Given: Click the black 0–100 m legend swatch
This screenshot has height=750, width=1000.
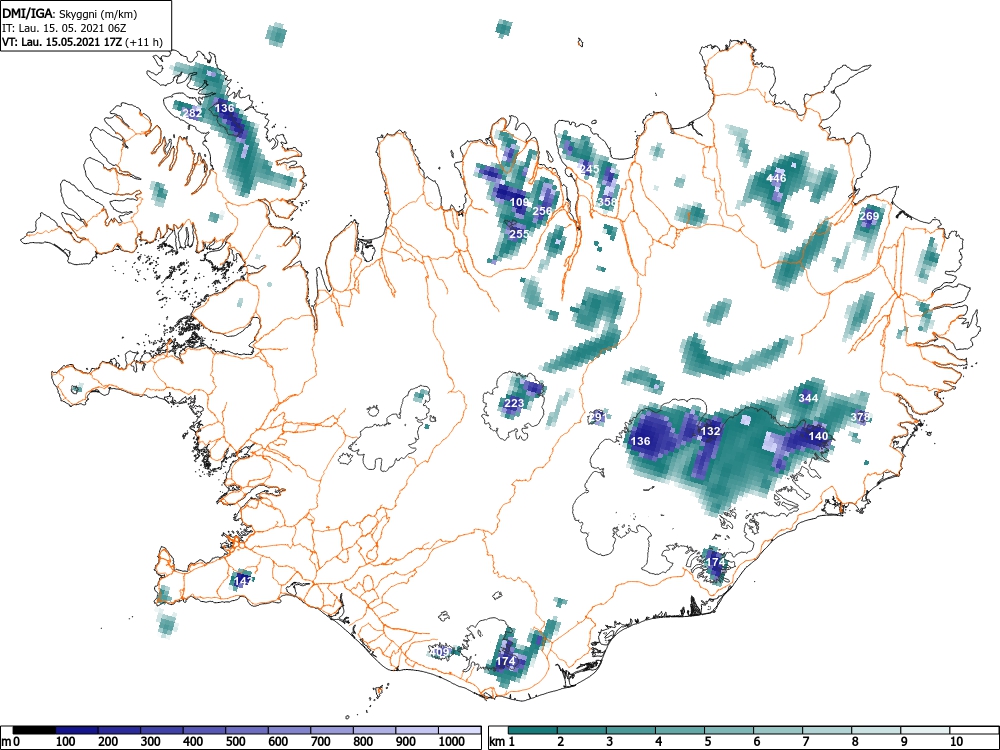Looking at the screenshot, I should pyautogui.click(x=34, y=730).
